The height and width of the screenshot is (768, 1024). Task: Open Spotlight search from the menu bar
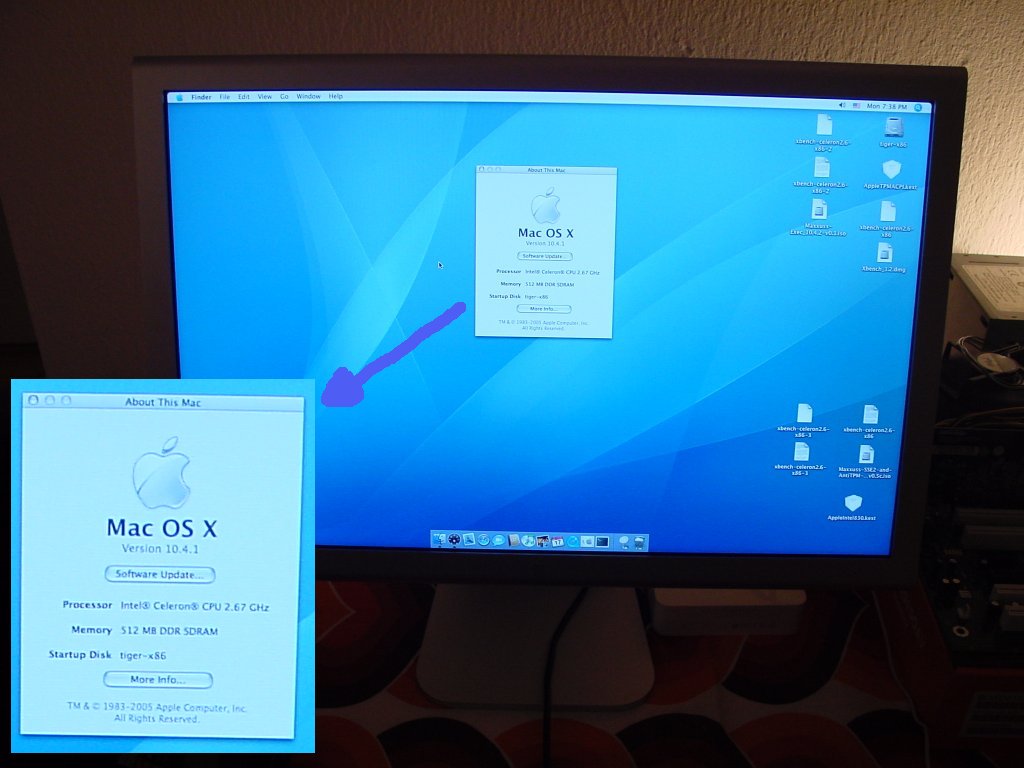[918, 108]
